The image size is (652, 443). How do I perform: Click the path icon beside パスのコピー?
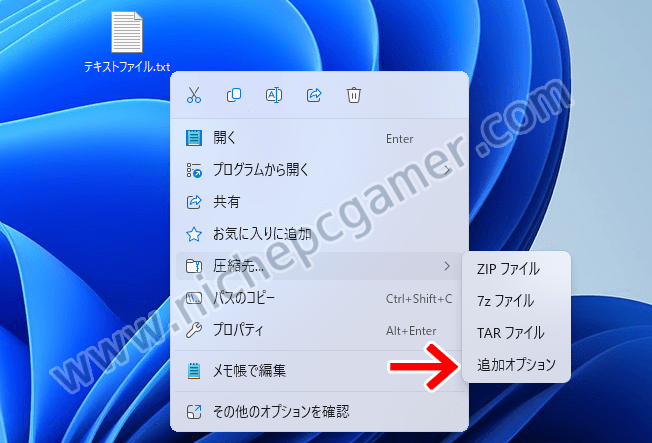coord(194,298)
